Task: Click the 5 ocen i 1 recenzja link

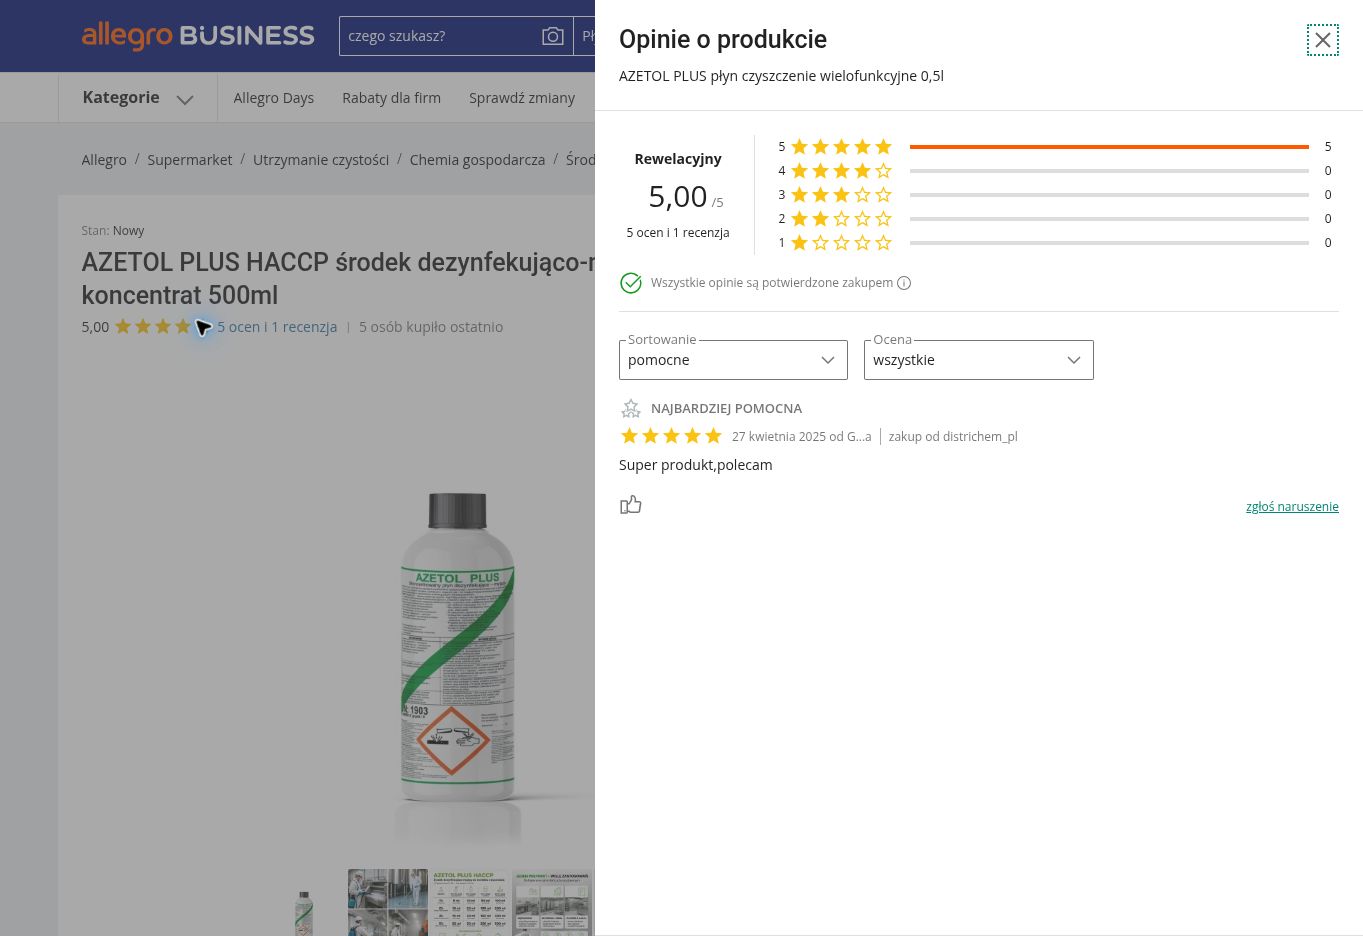Action: coord(277,327)
